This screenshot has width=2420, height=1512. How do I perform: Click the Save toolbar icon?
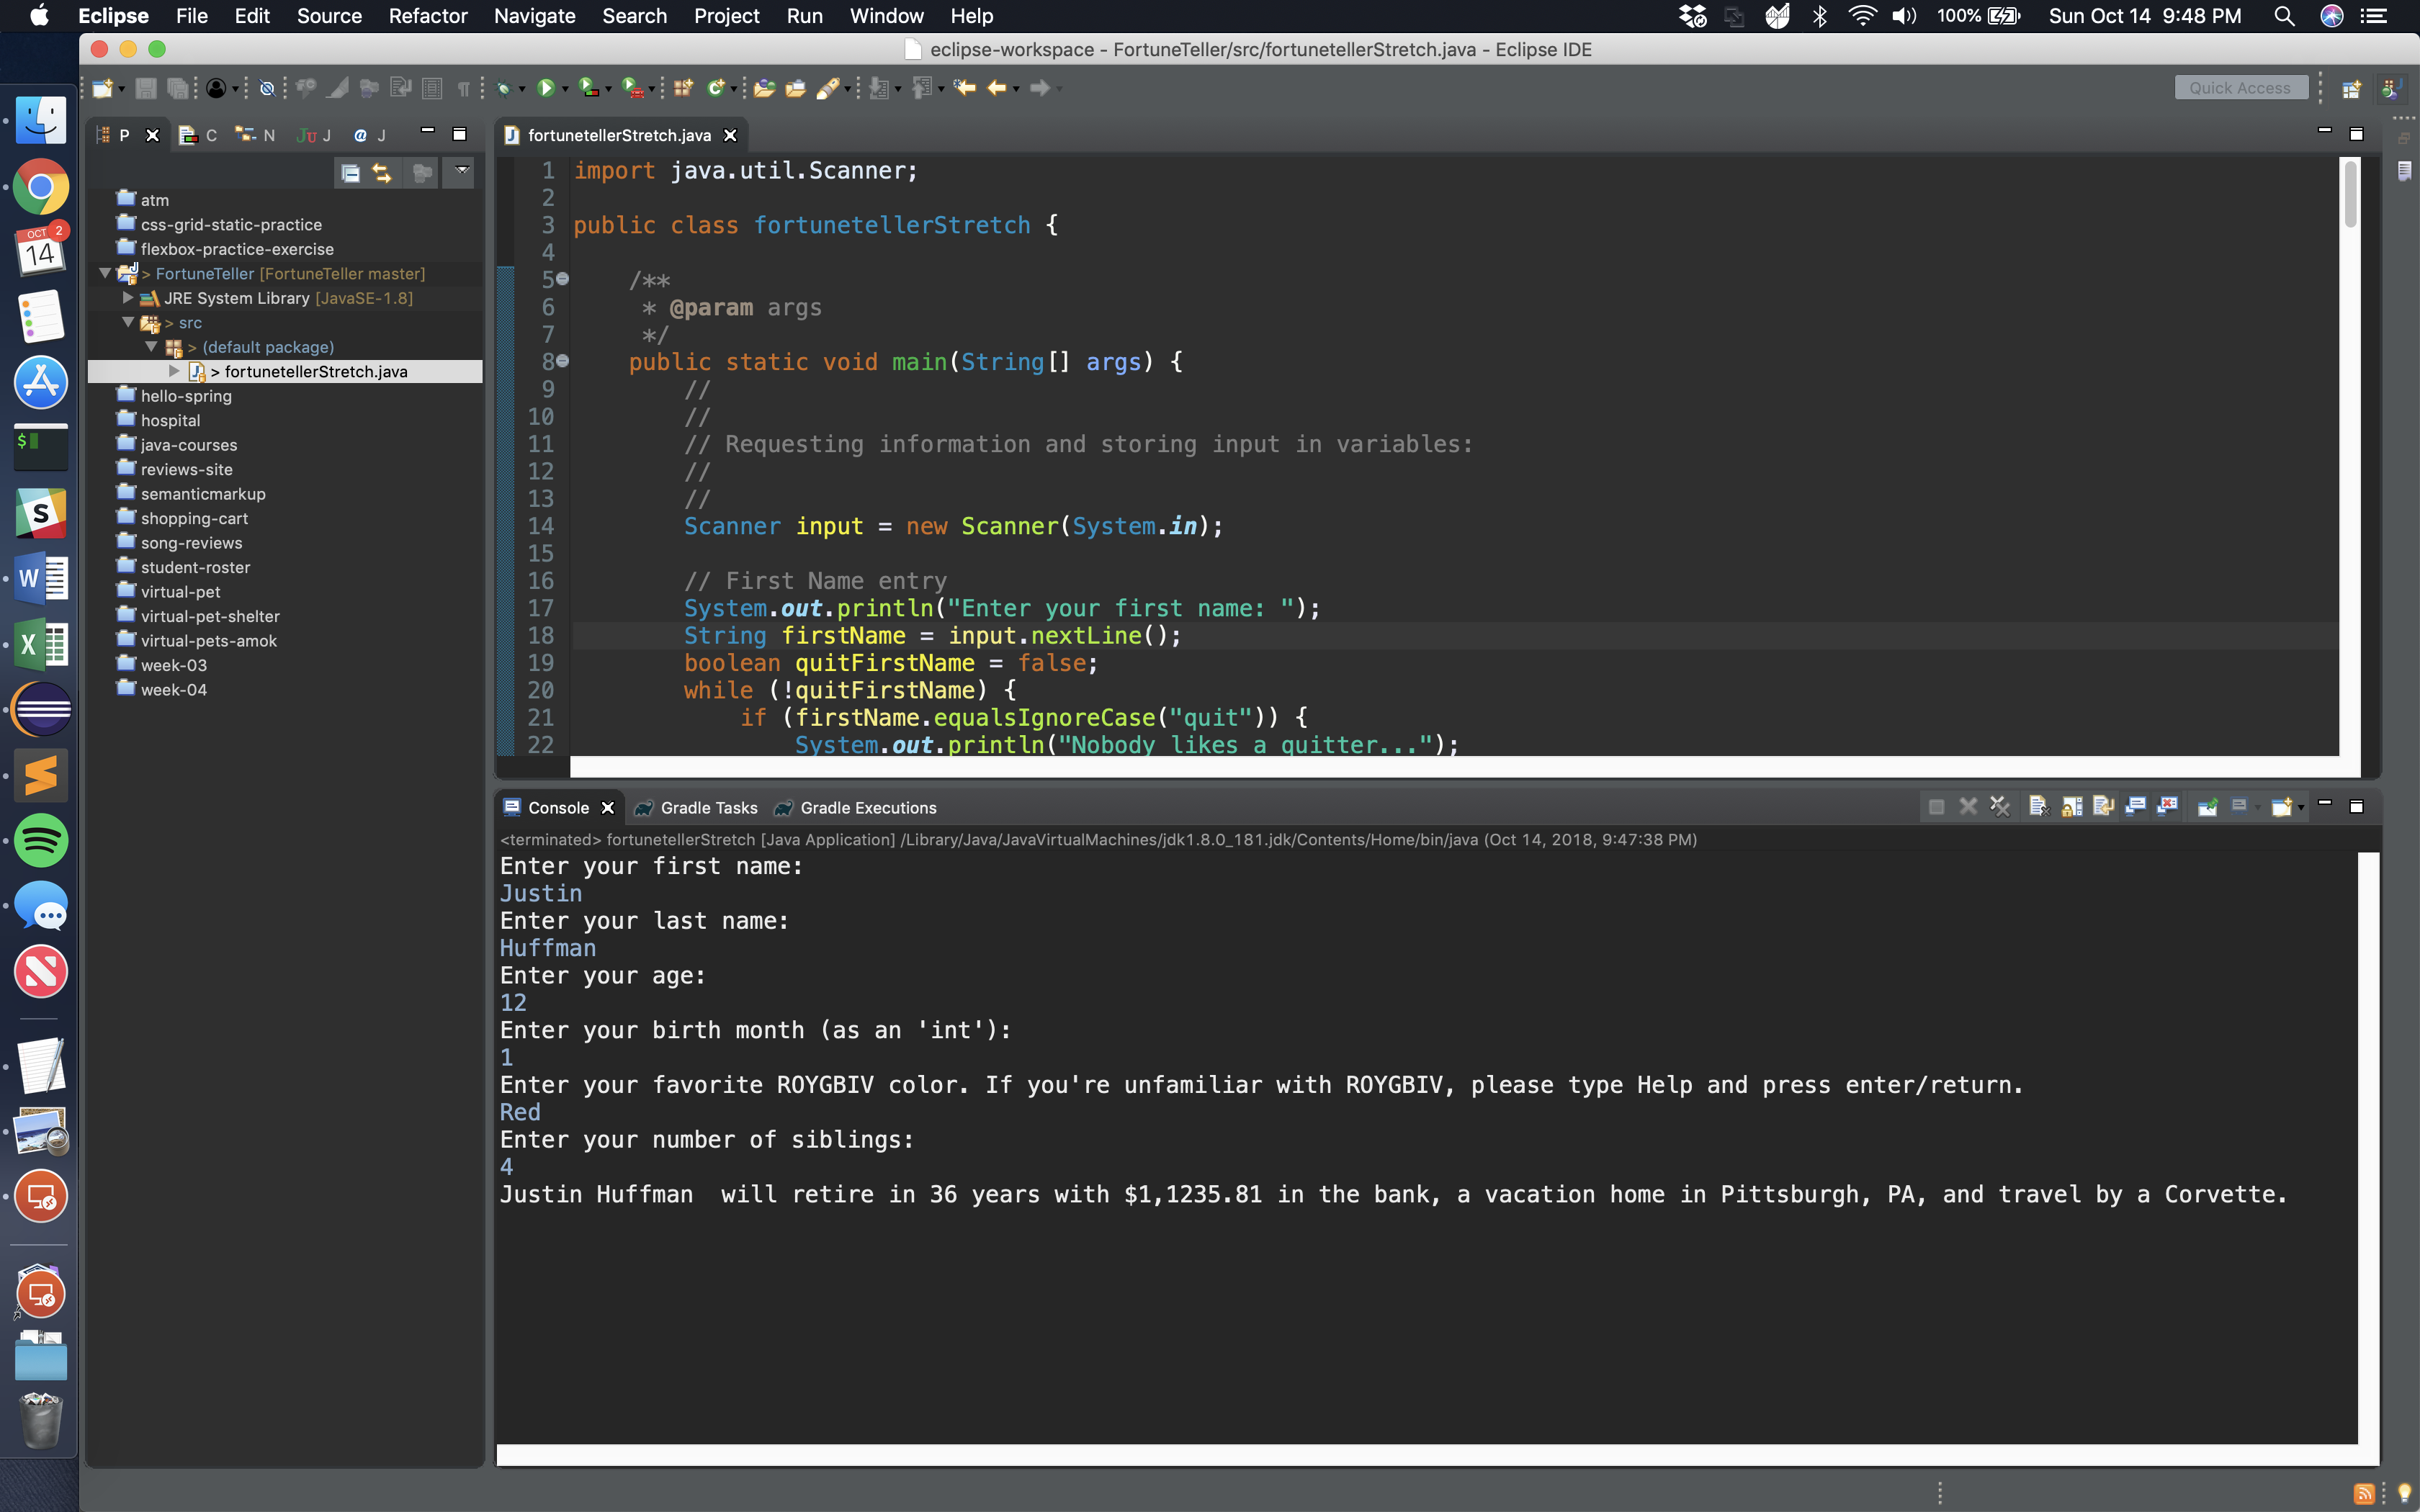pos(146,88)
